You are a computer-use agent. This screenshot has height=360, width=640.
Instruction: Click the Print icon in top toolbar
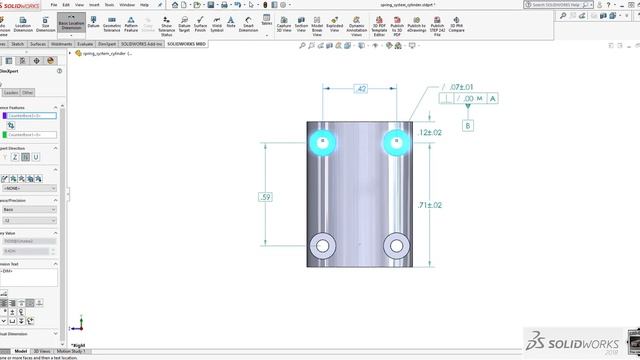pyautogui.click(x=224, y=5)
